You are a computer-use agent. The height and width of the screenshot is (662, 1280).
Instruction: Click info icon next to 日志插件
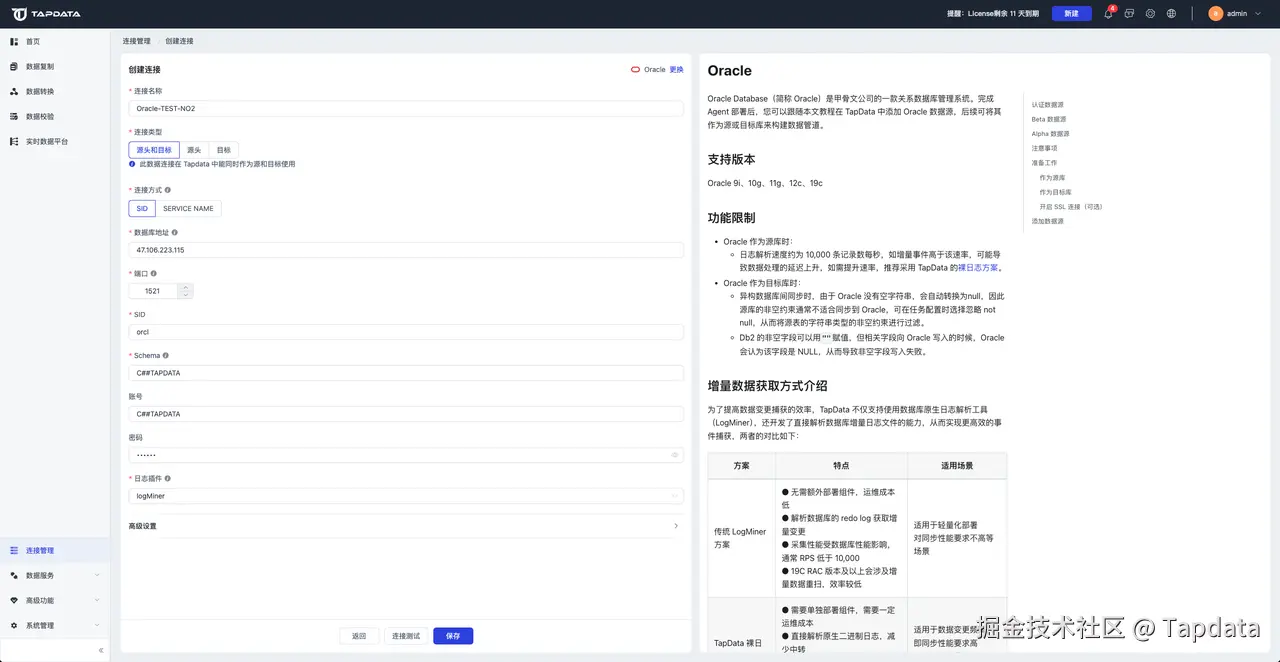point(167,478)
